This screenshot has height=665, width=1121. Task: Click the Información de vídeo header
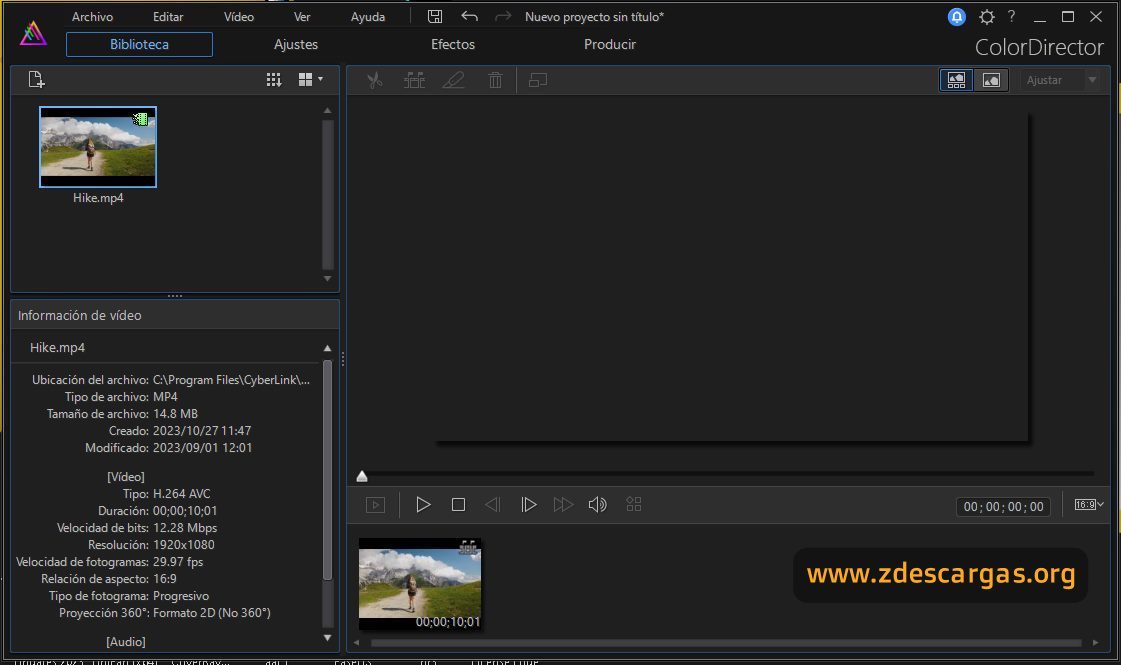pyautogui.click(x=79, y=315)
